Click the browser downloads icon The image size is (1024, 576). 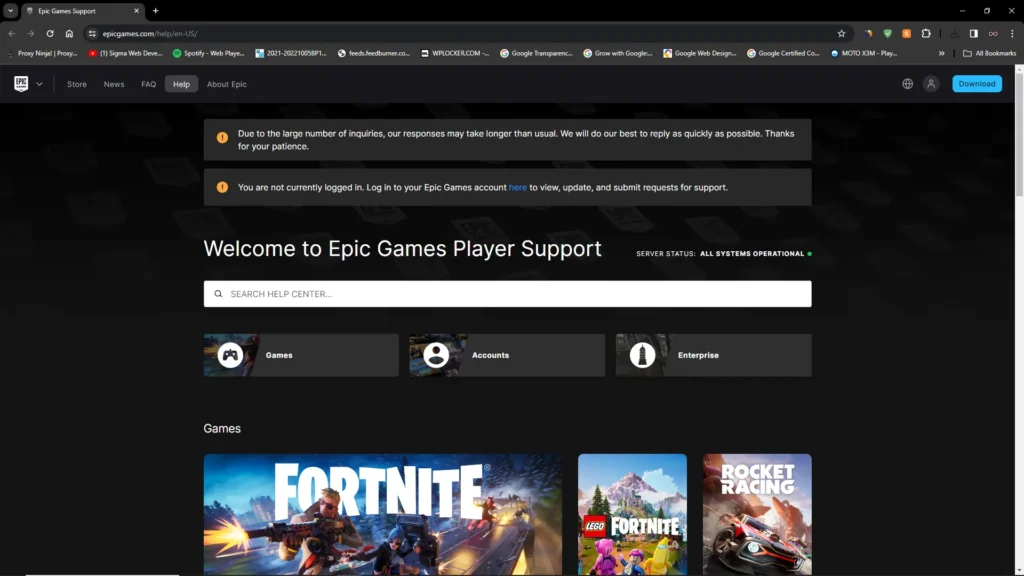954,33
